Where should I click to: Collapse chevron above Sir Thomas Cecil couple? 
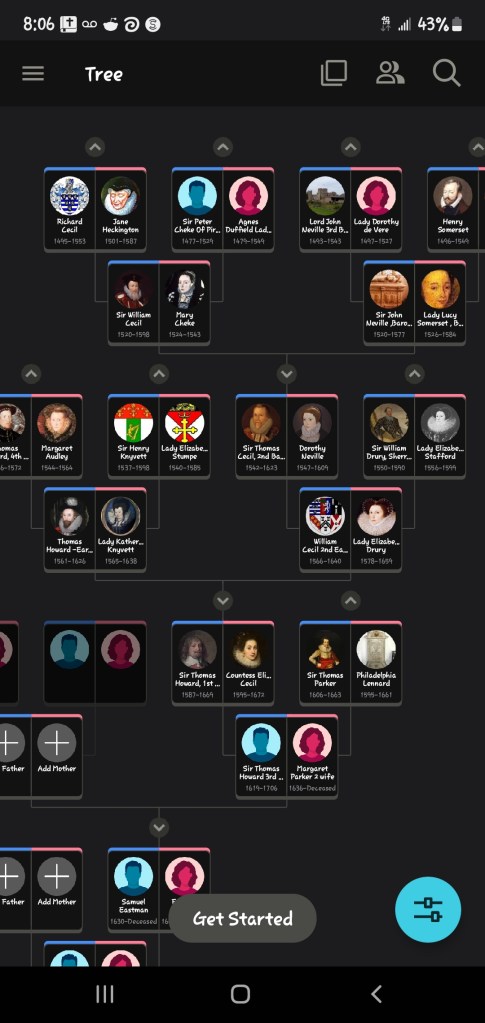point(287,374)
